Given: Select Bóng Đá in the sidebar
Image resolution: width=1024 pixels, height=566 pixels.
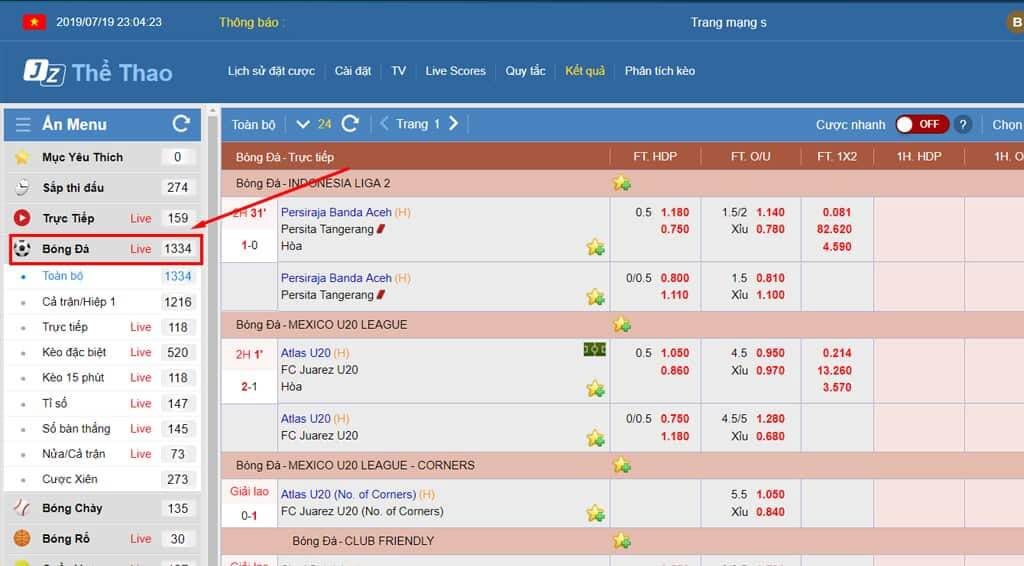Looking at the screenshot, I should (x=66, y=249).
